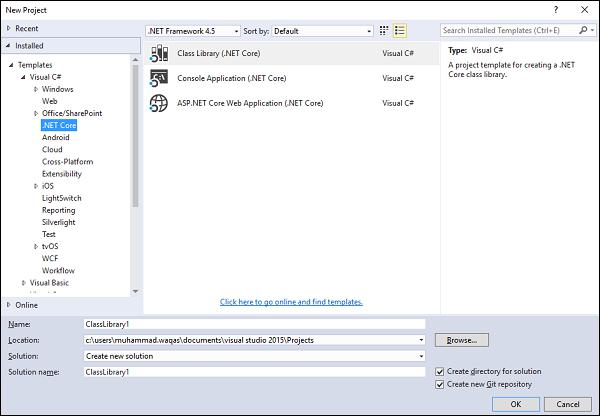This screenshot has width=600, height=416.
Task: Open the go online and find templates link
Action: pyautogui.click(x=291, y=302)
